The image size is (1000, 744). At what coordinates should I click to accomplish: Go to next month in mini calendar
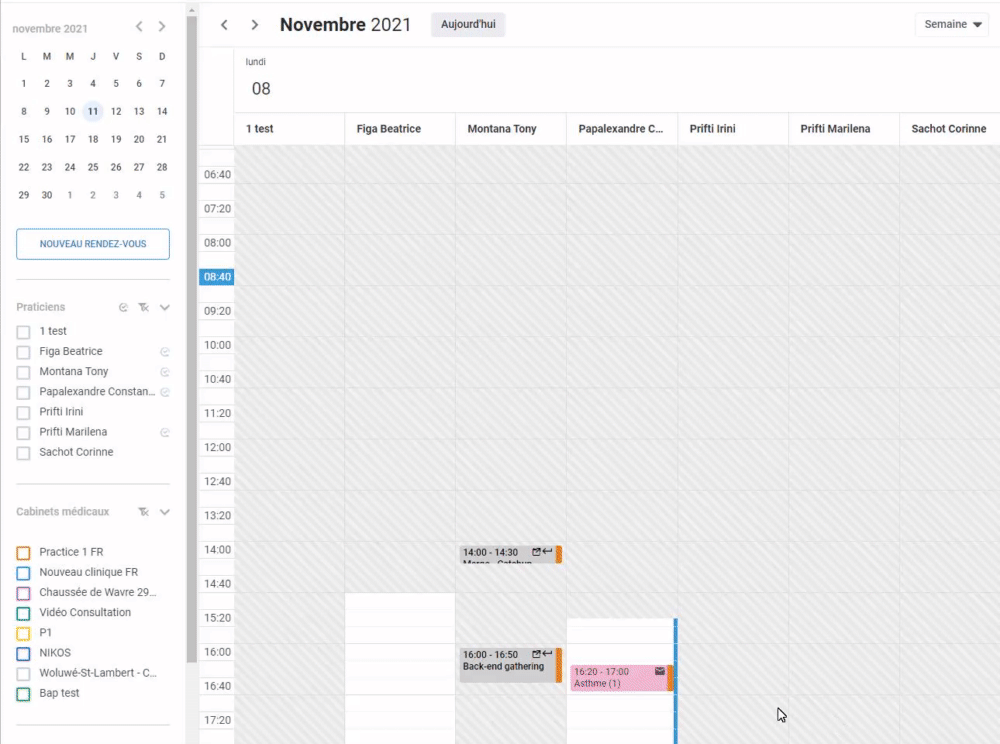[x=162, y=27]
